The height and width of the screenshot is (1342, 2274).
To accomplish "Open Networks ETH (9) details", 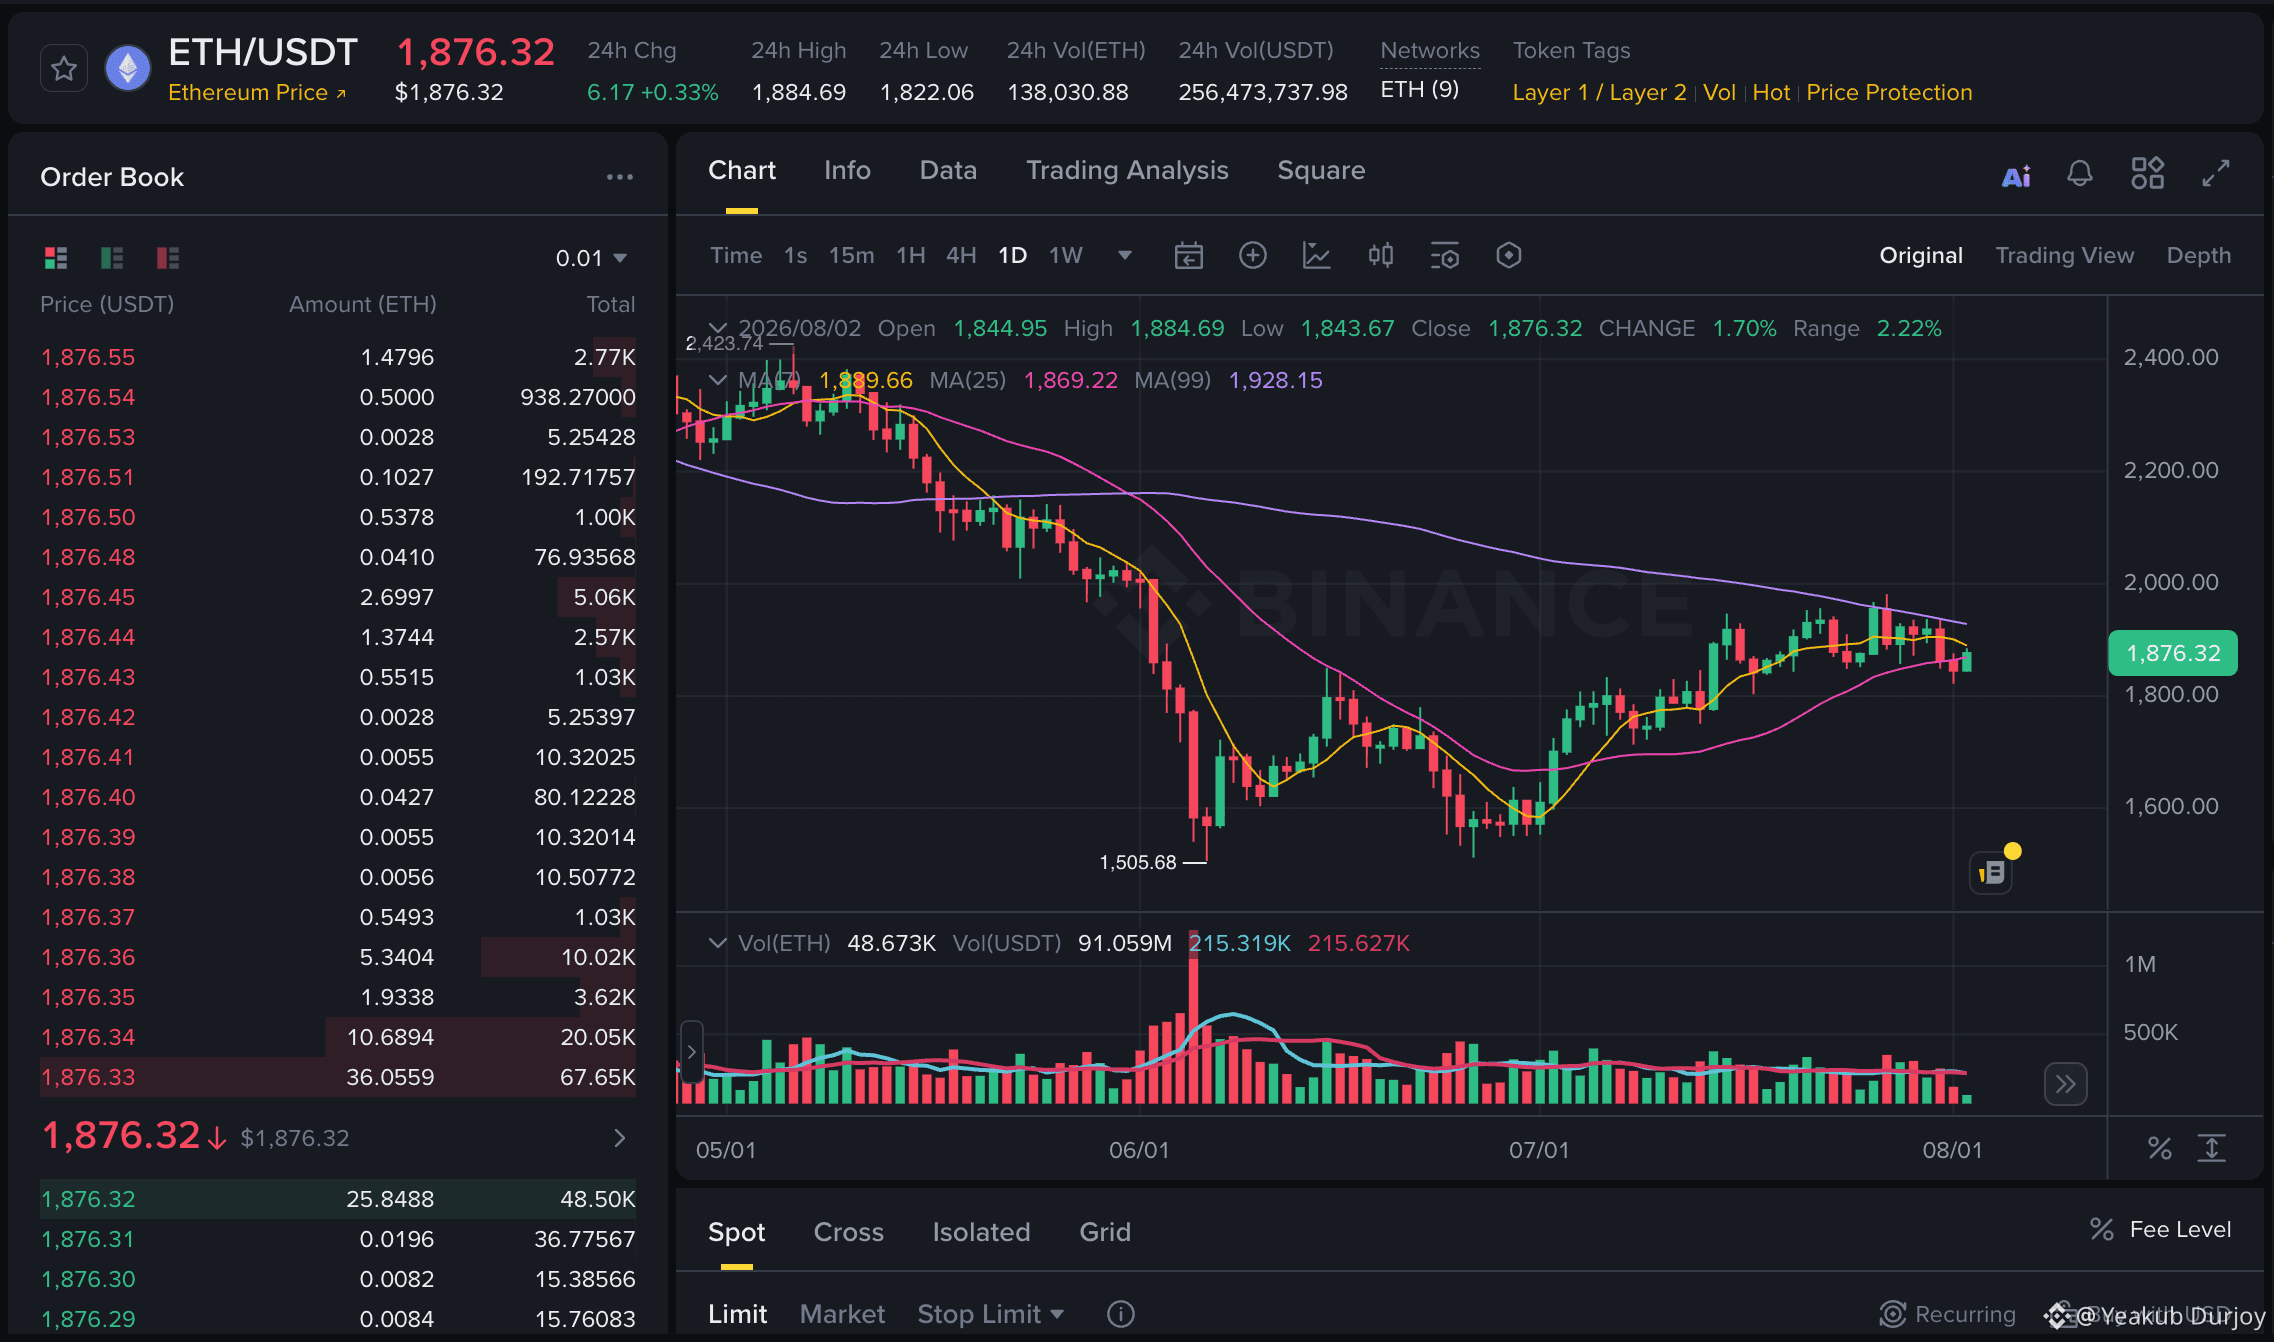I will point(1420,90).
